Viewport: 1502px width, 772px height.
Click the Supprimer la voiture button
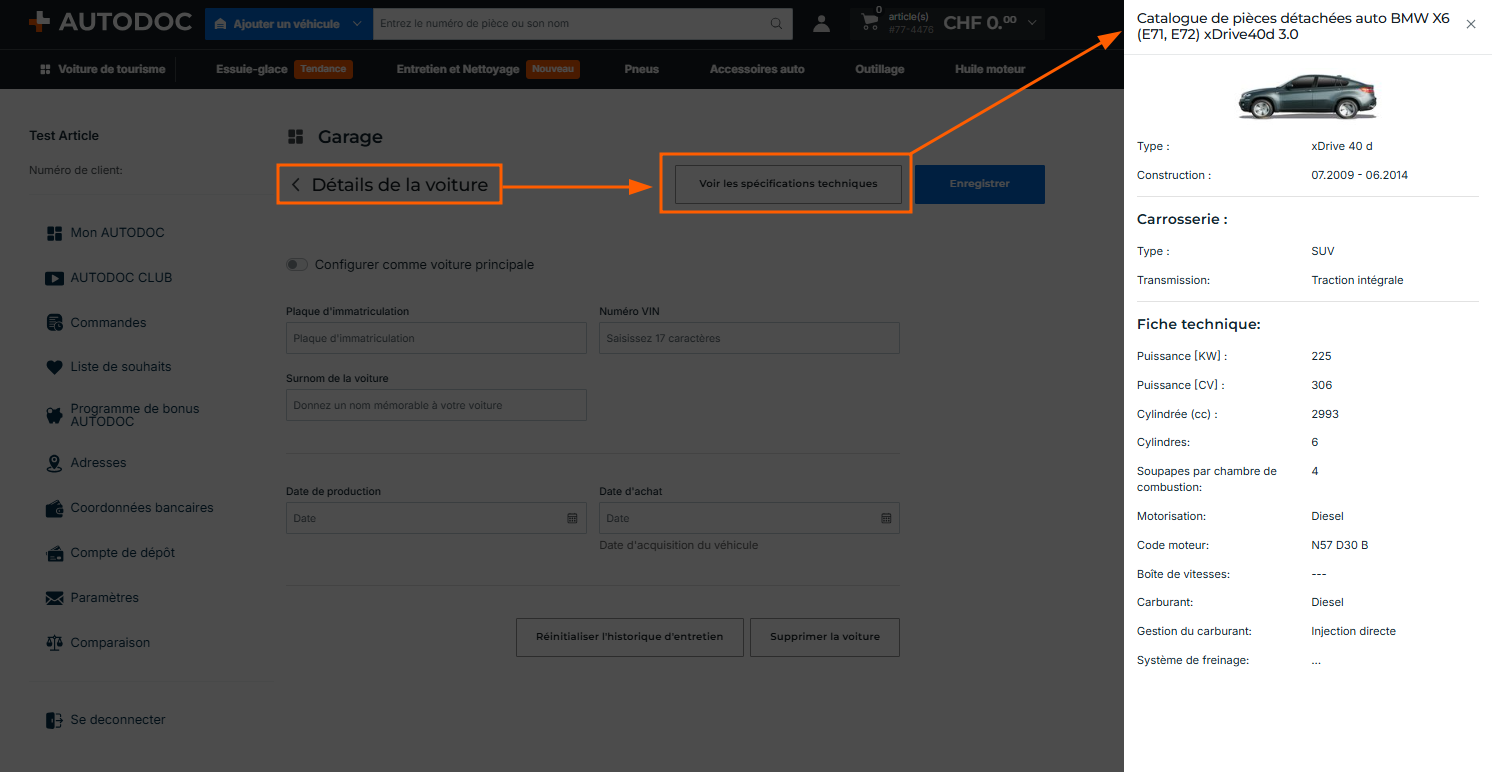pos(825,637)
